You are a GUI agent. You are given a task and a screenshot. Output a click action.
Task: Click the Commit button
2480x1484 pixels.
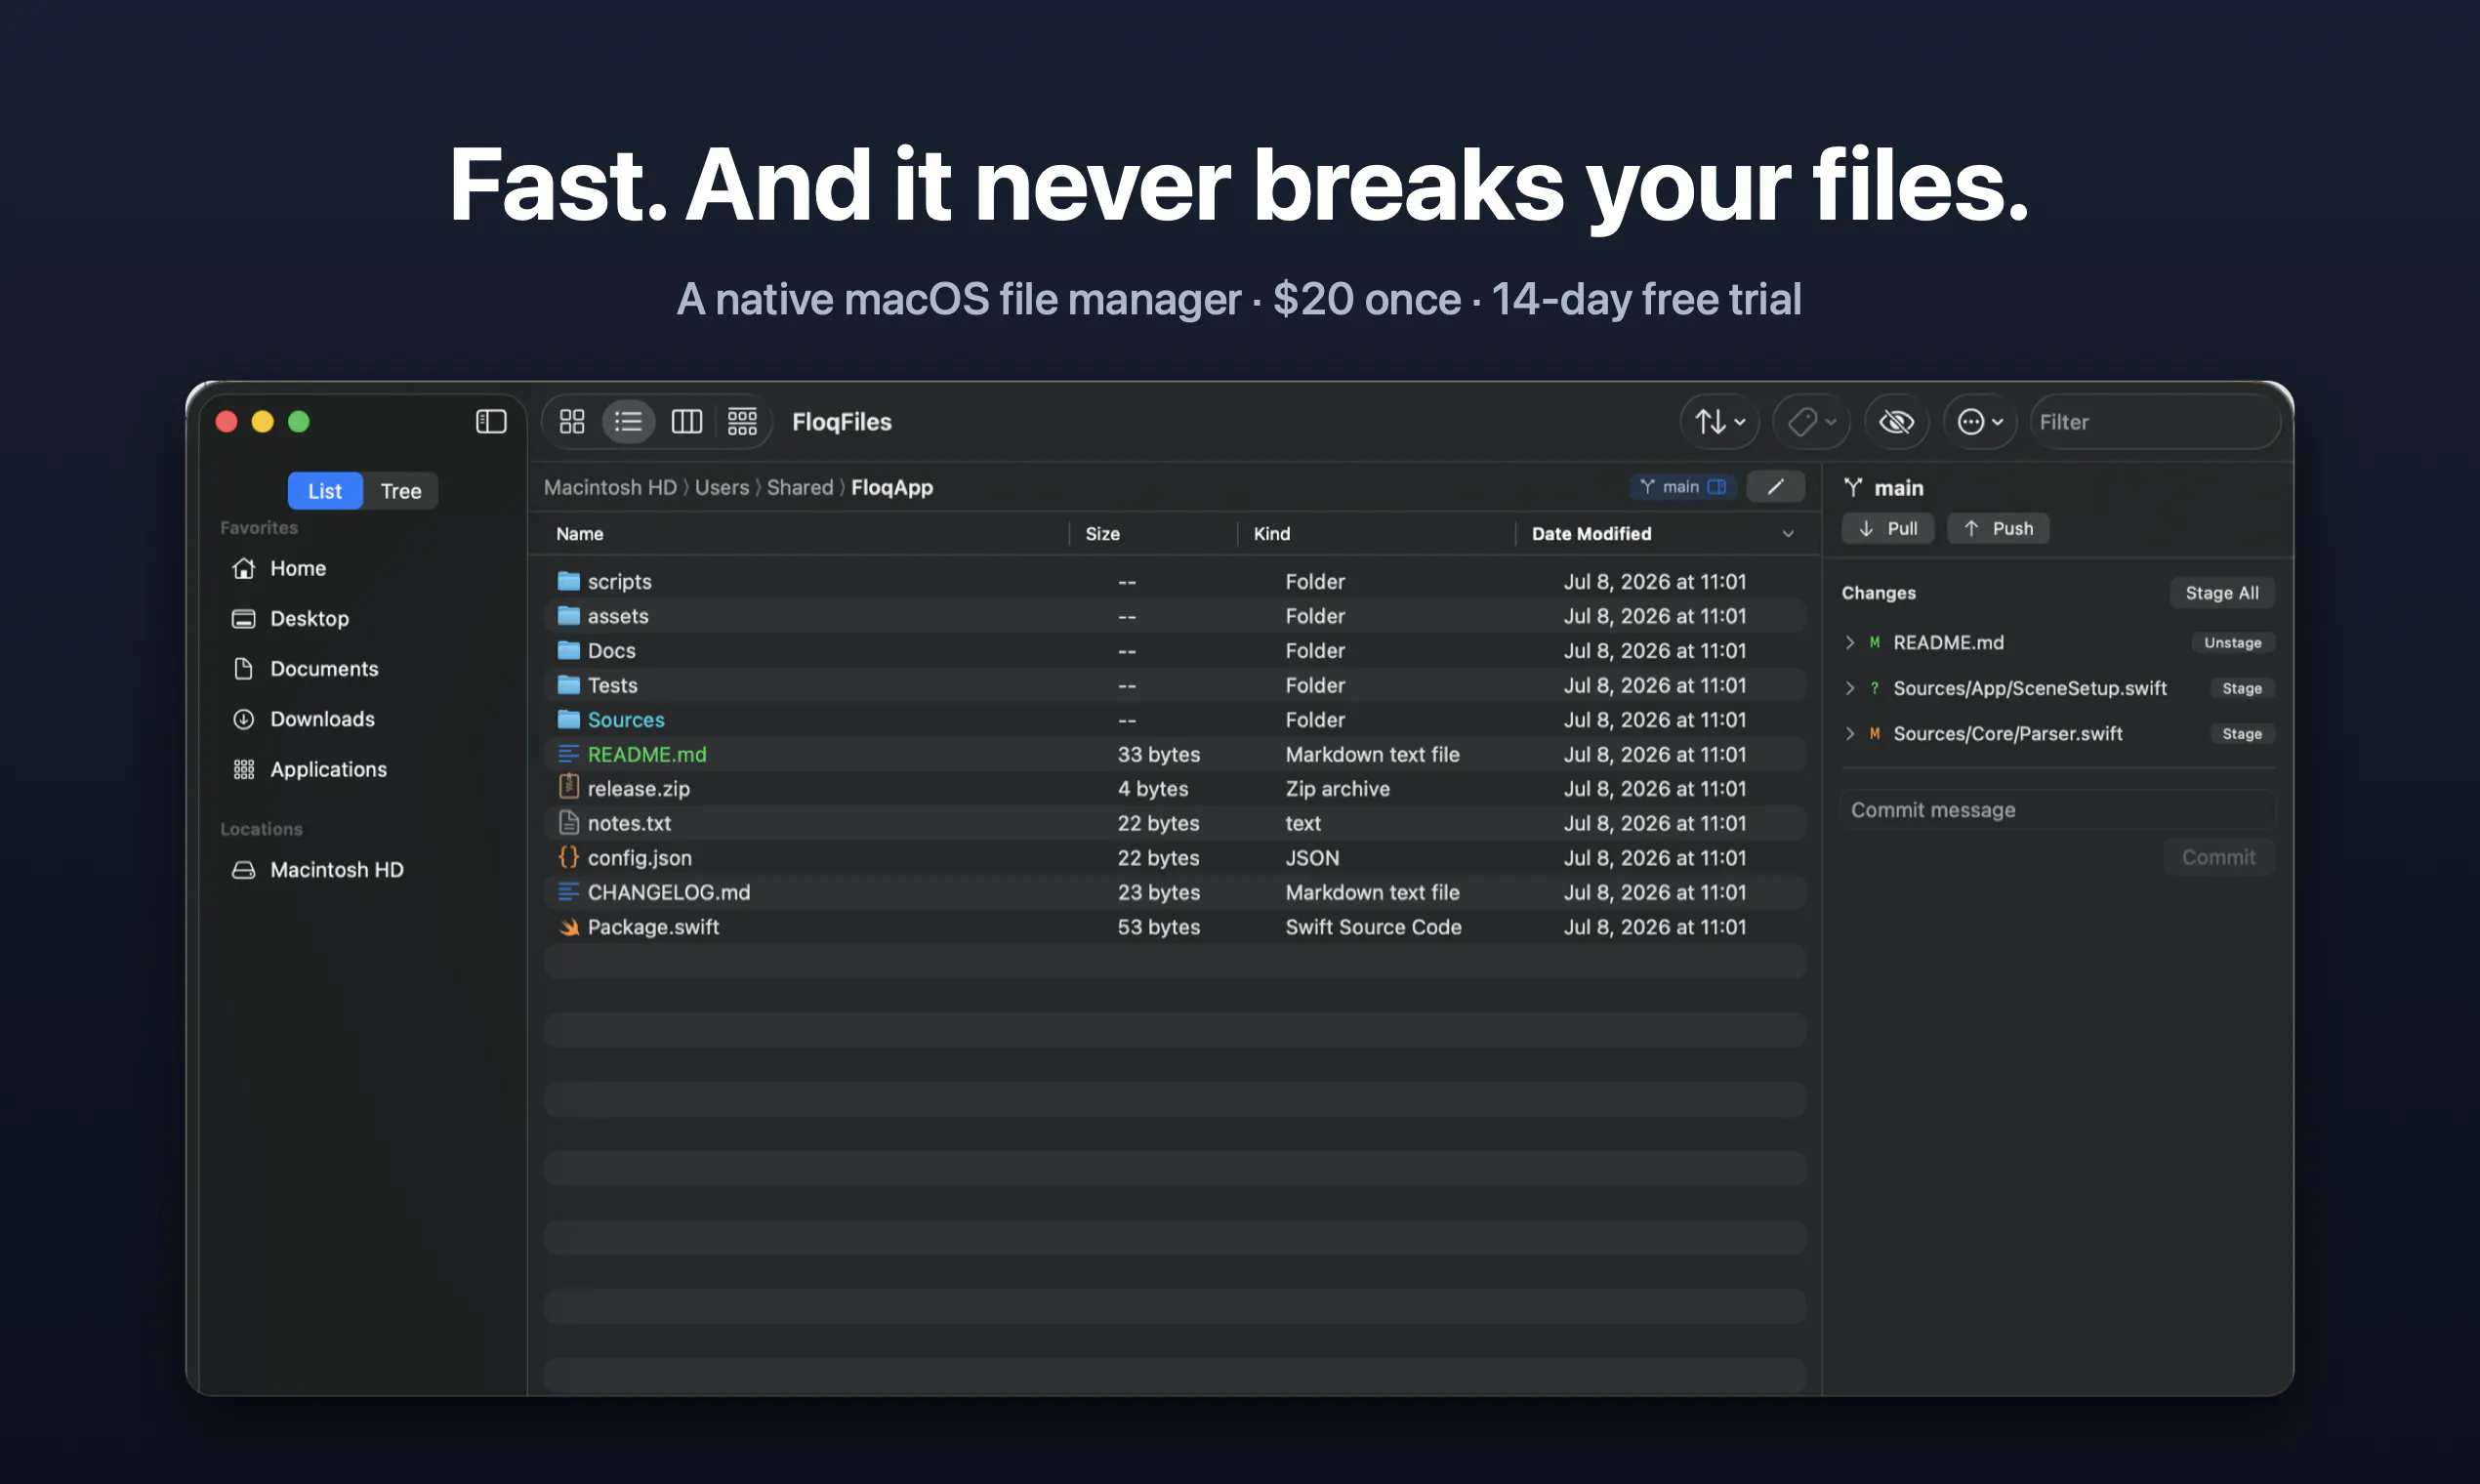click(x=2219, y=857)
